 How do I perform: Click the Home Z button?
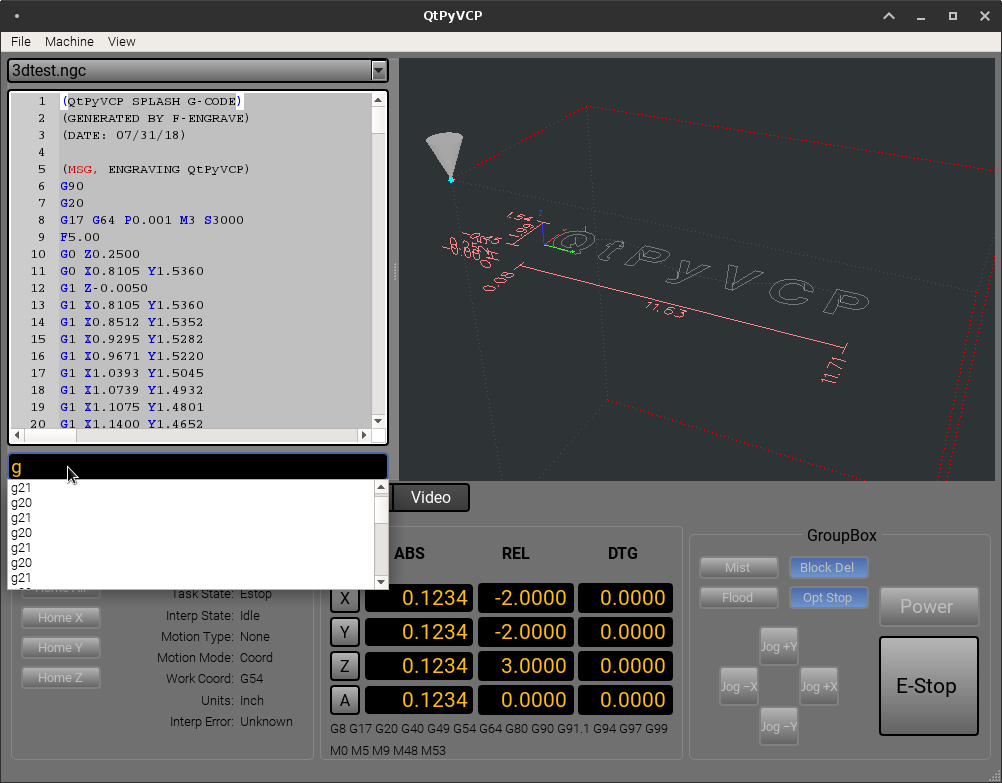pyautogui.click(x=61, y=678)
